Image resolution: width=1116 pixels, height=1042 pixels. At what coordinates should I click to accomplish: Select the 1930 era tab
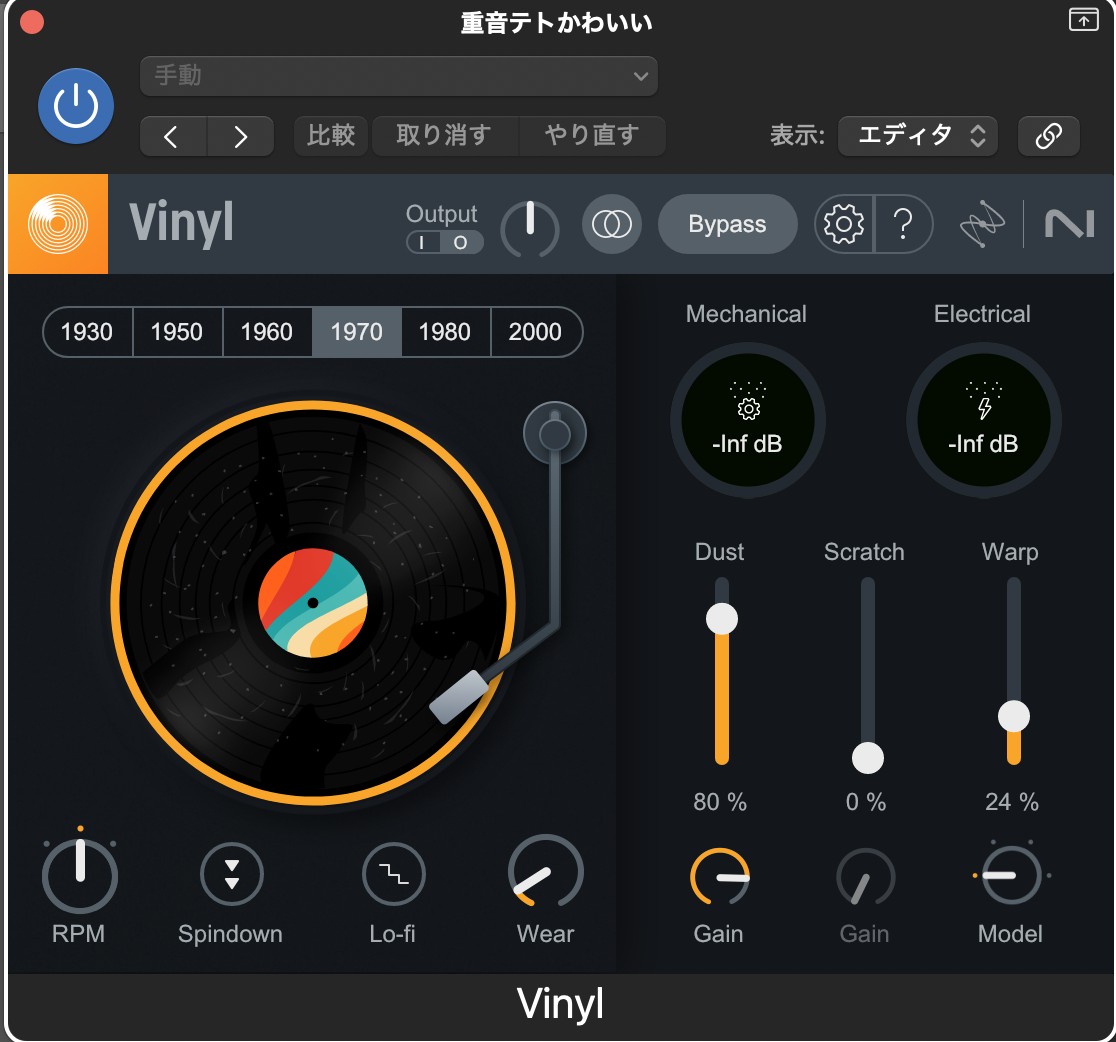click(88, 332)
